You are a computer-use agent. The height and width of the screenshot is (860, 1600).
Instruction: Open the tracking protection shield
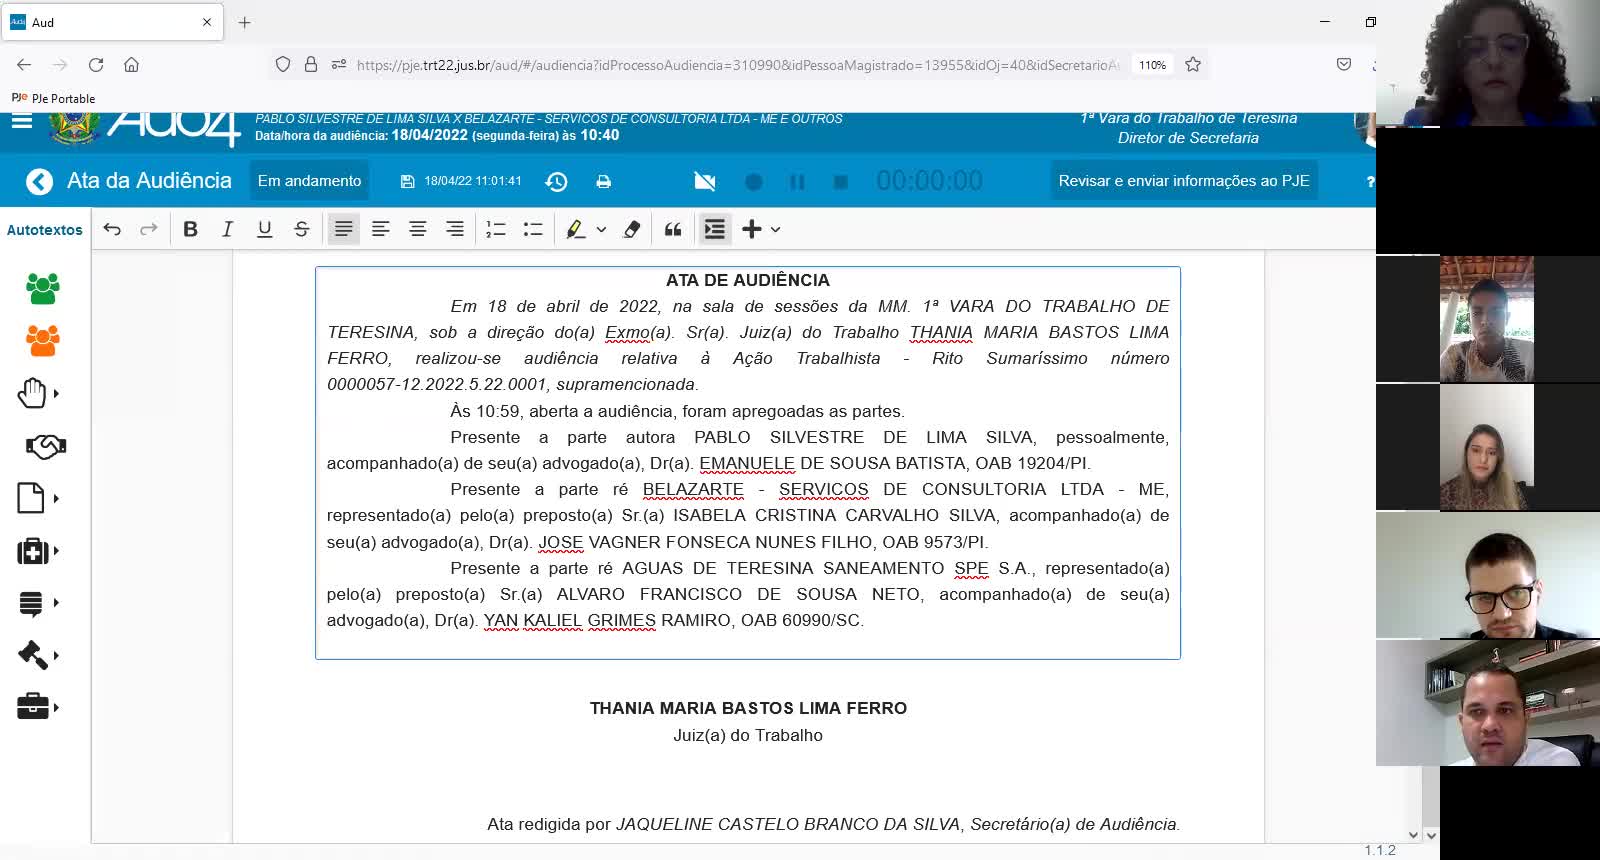tap(283, 65)
